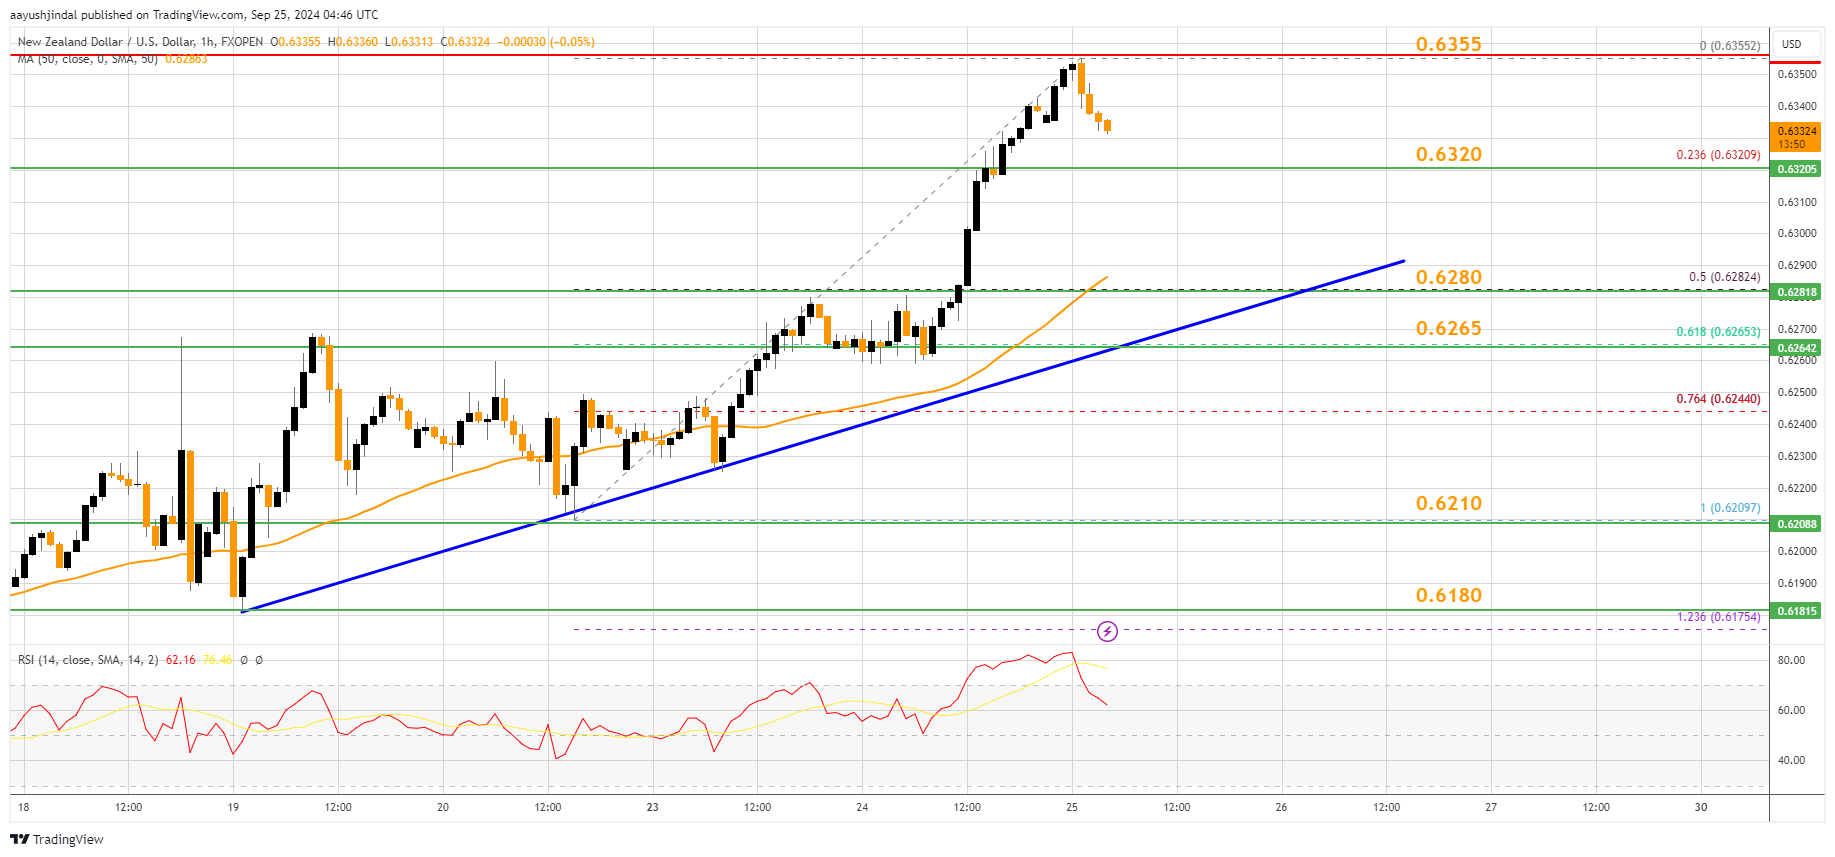
Task: Click the 0.62088 green price axis tag
Action: [1797, 524]
